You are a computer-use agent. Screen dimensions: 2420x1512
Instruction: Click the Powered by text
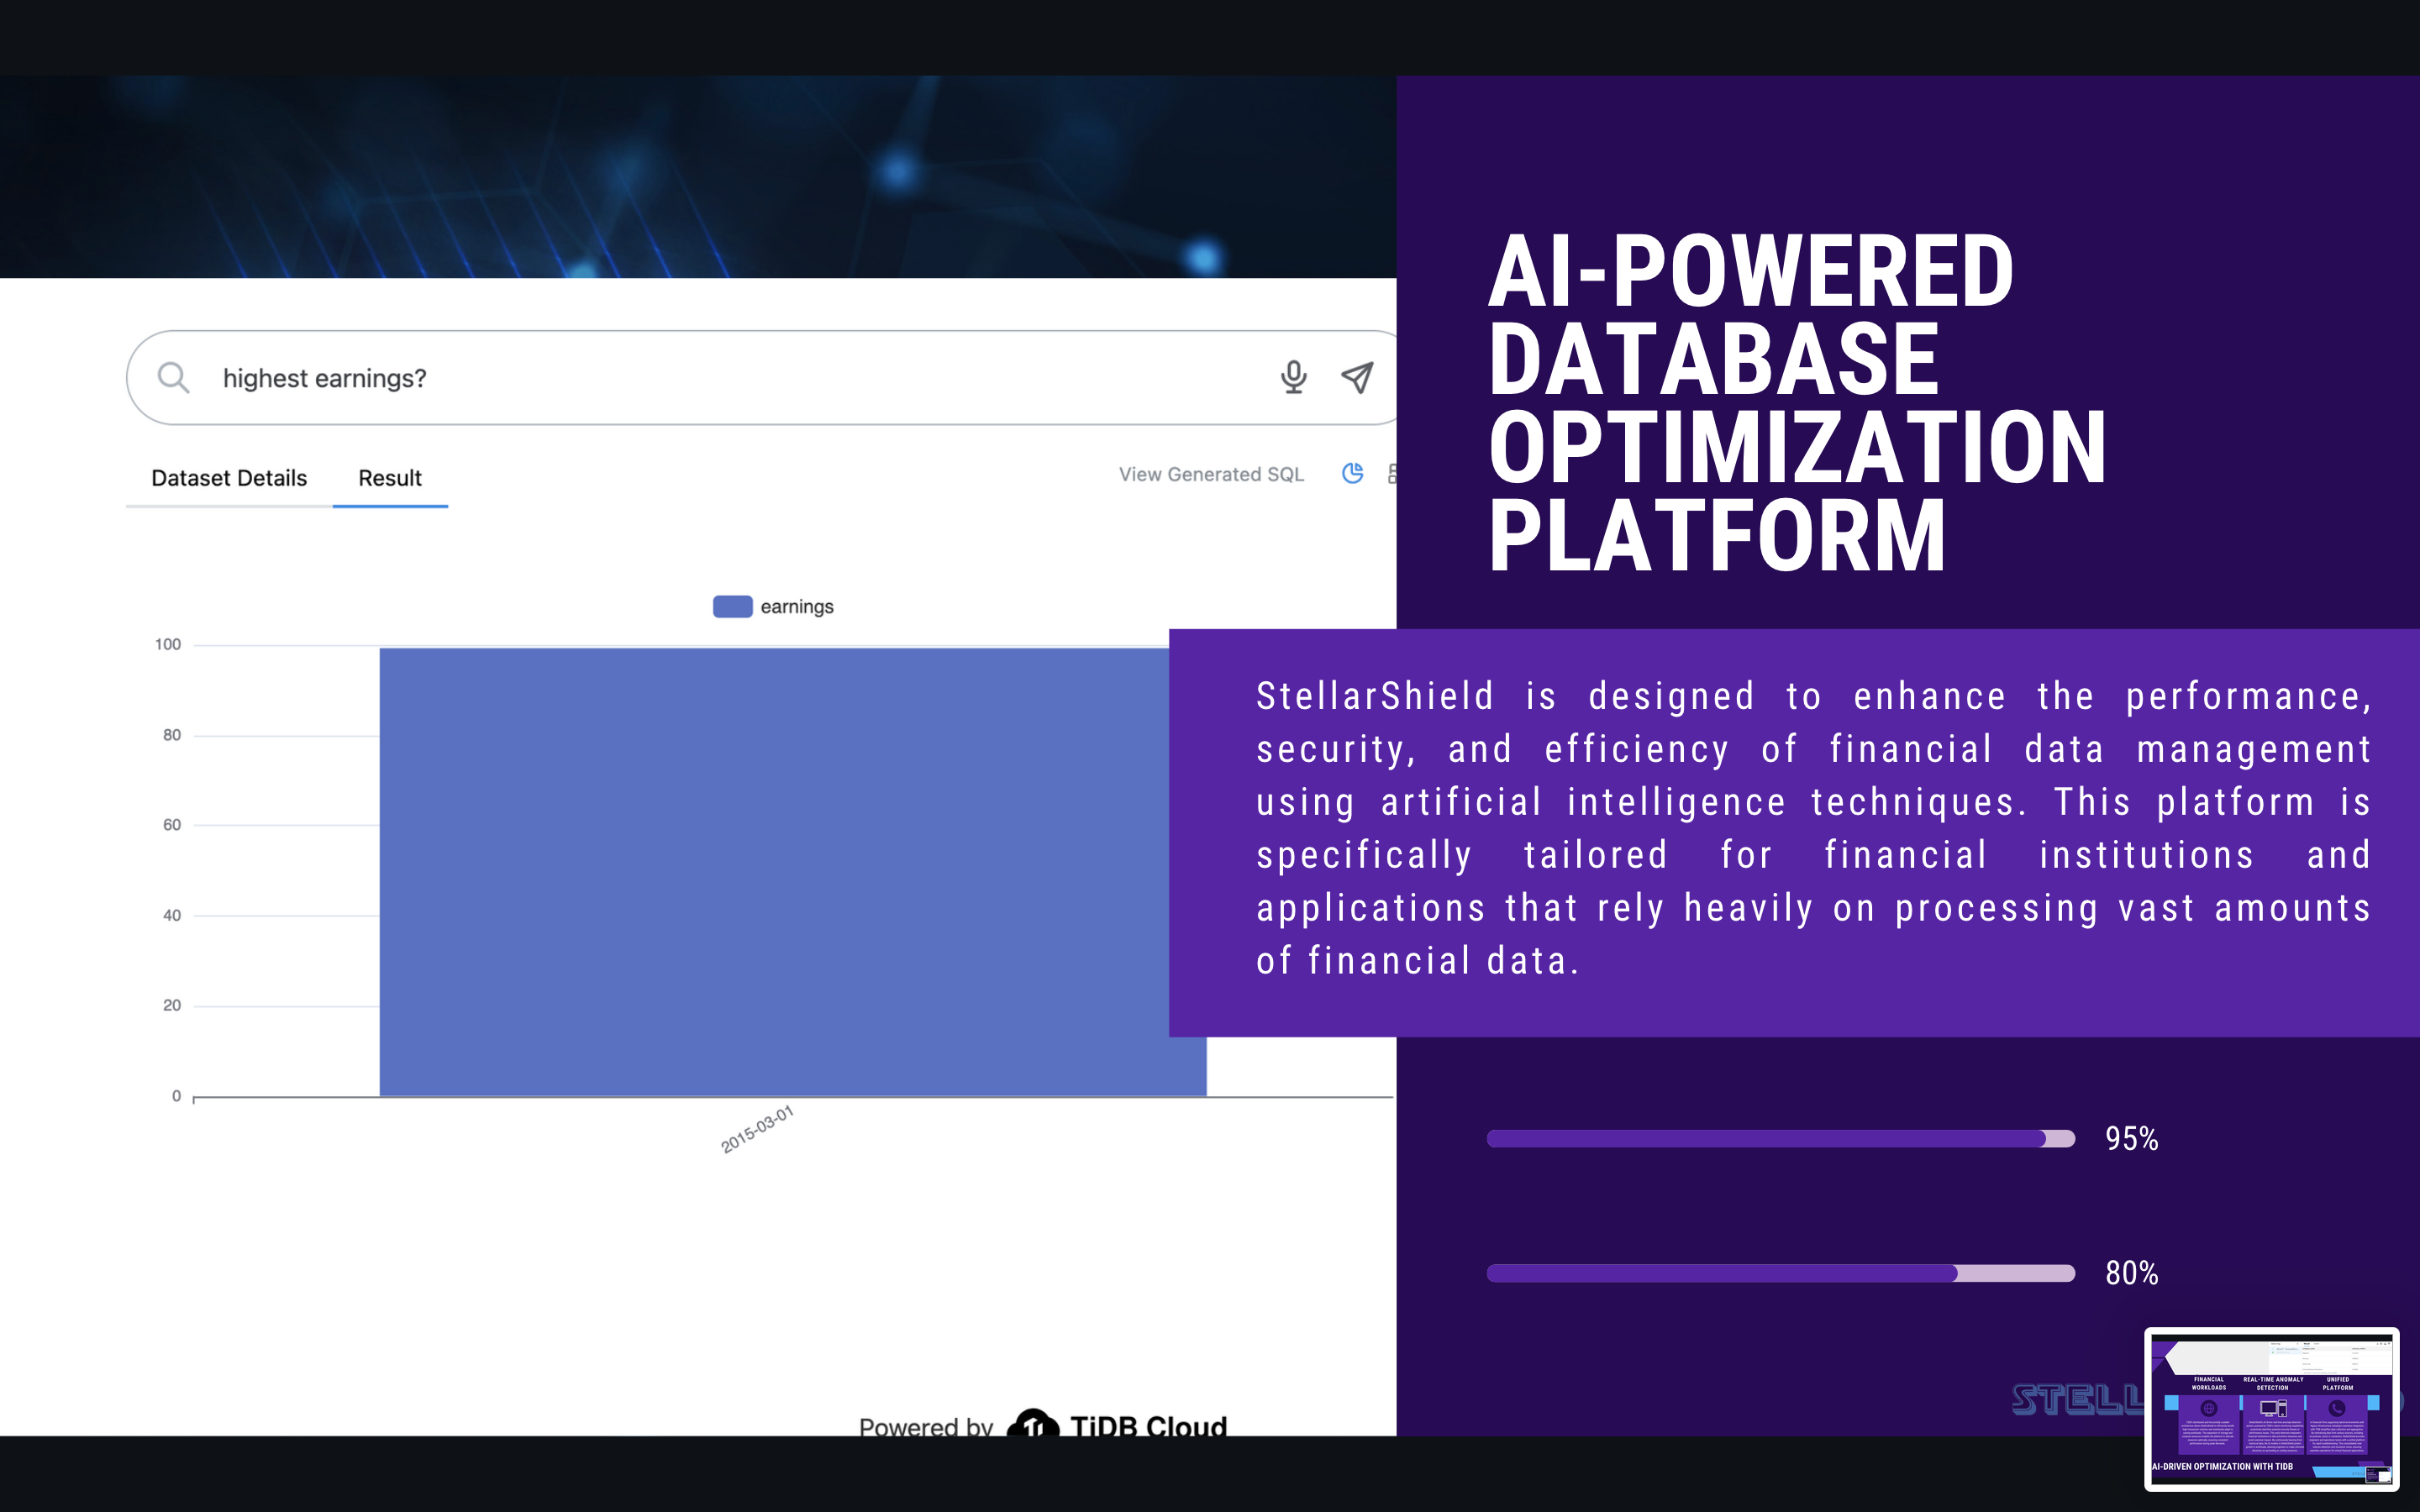coord(925,1426)
